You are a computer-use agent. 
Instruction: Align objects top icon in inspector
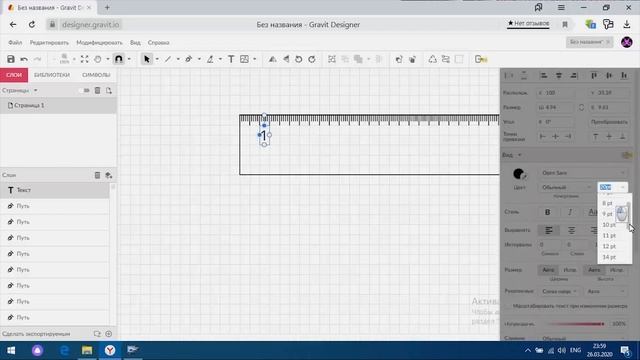[x=594, y=75]
